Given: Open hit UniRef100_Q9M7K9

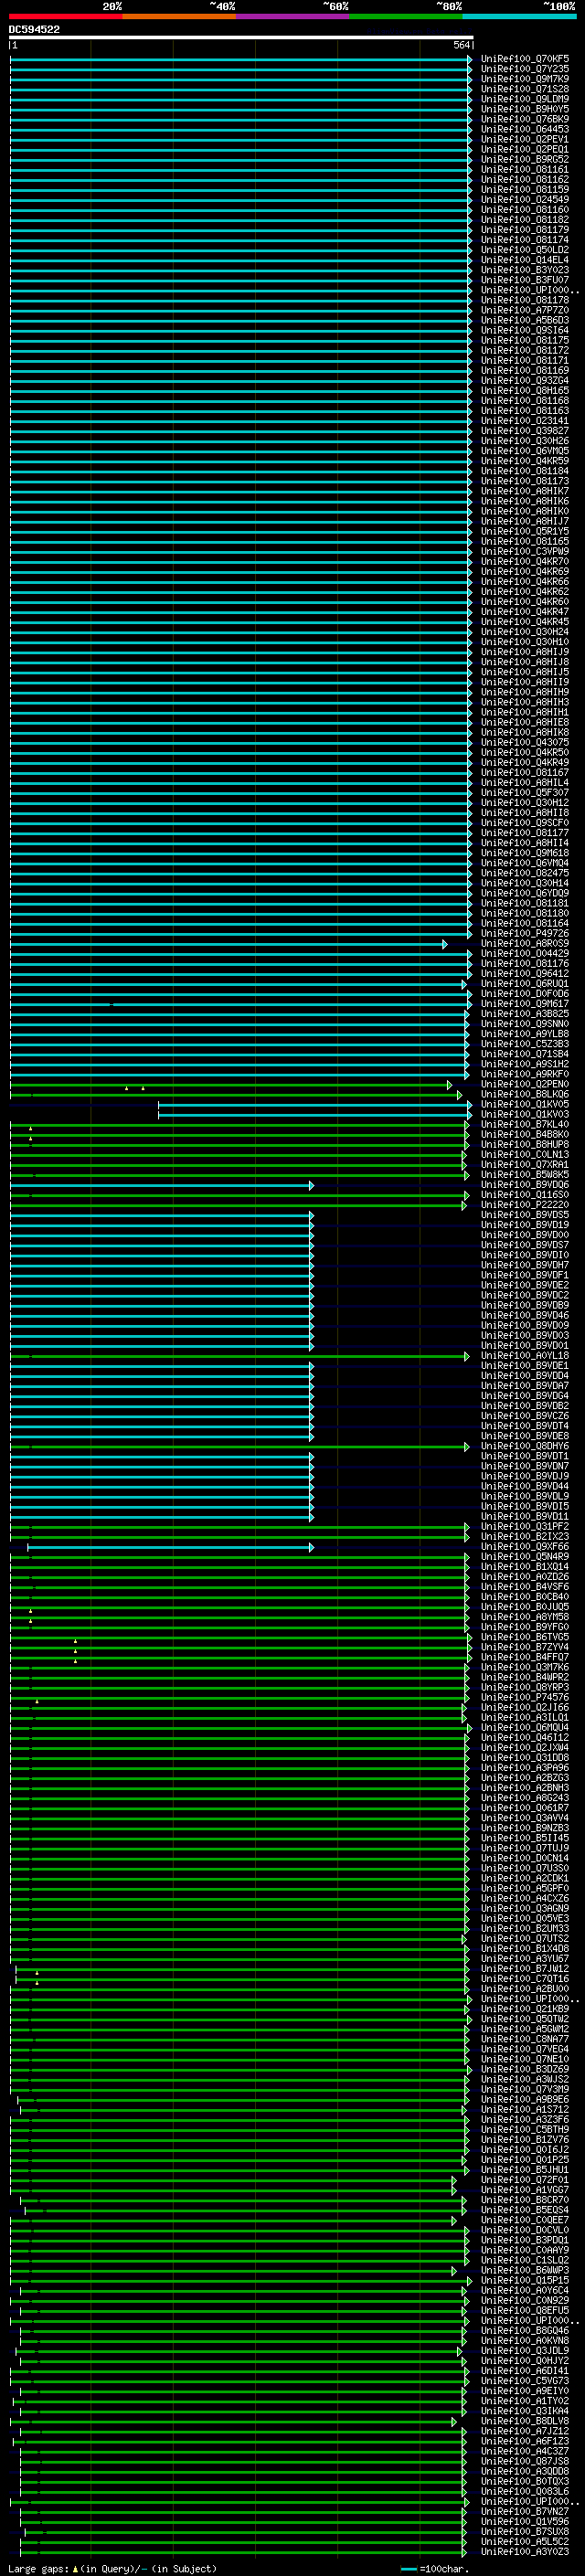Looking at the screenshot, I should tap(525, 79).
